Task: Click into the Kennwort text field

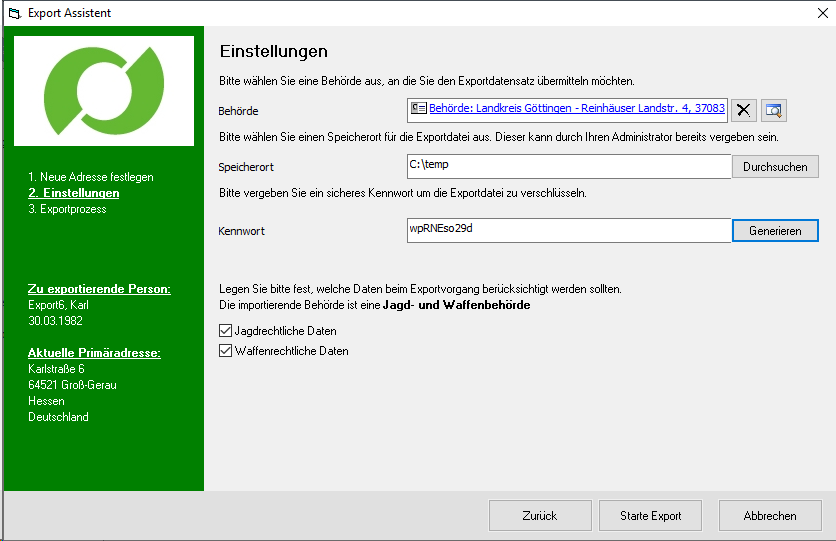Action: [x=568, y=230]
